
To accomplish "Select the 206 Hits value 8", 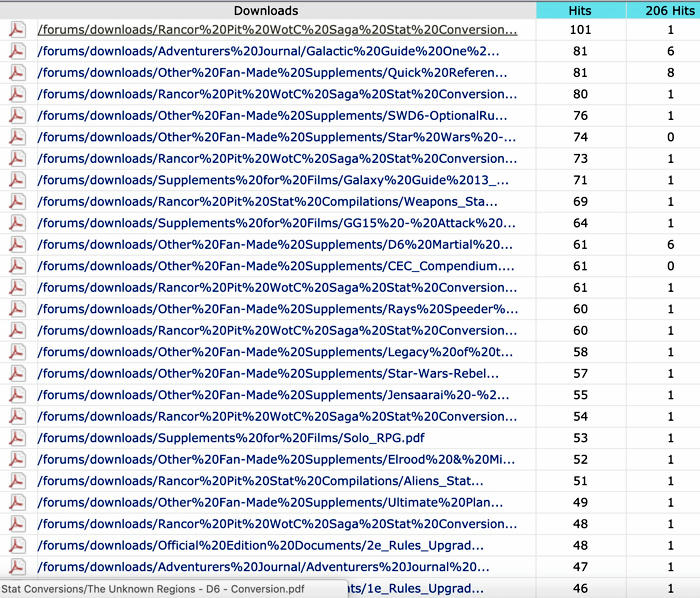I will point(671,72).
